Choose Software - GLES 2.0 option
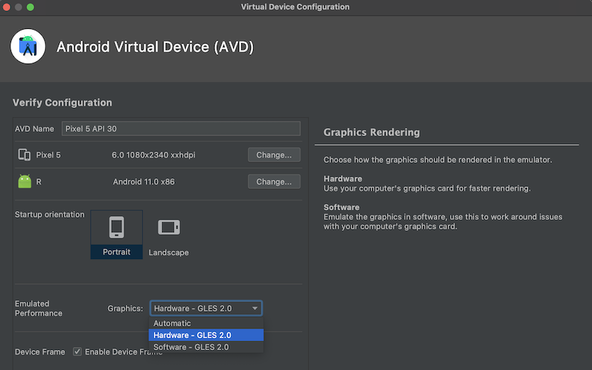Screen dimensions: 592x370 pyautogui.click(x=206, y=347)
